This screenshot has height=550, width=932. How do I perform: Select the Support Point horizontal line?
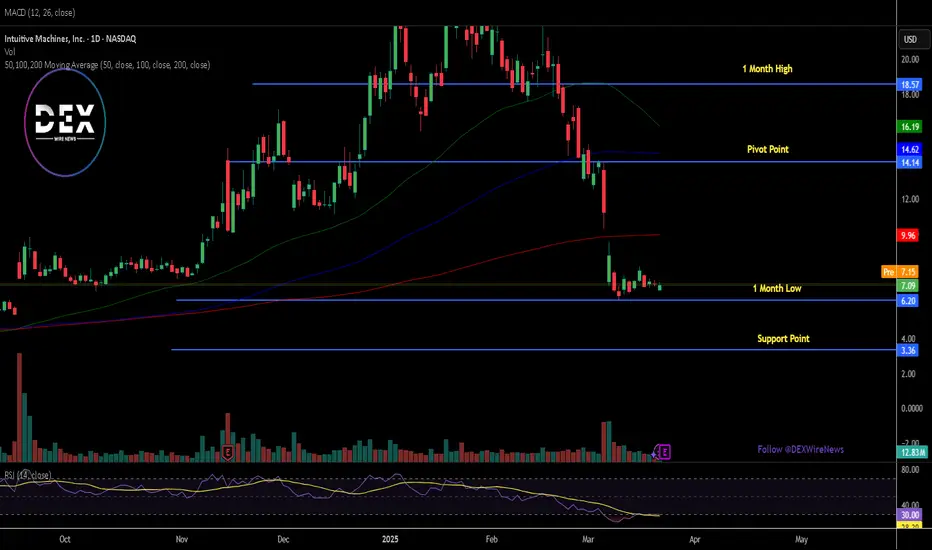point(534,350)
